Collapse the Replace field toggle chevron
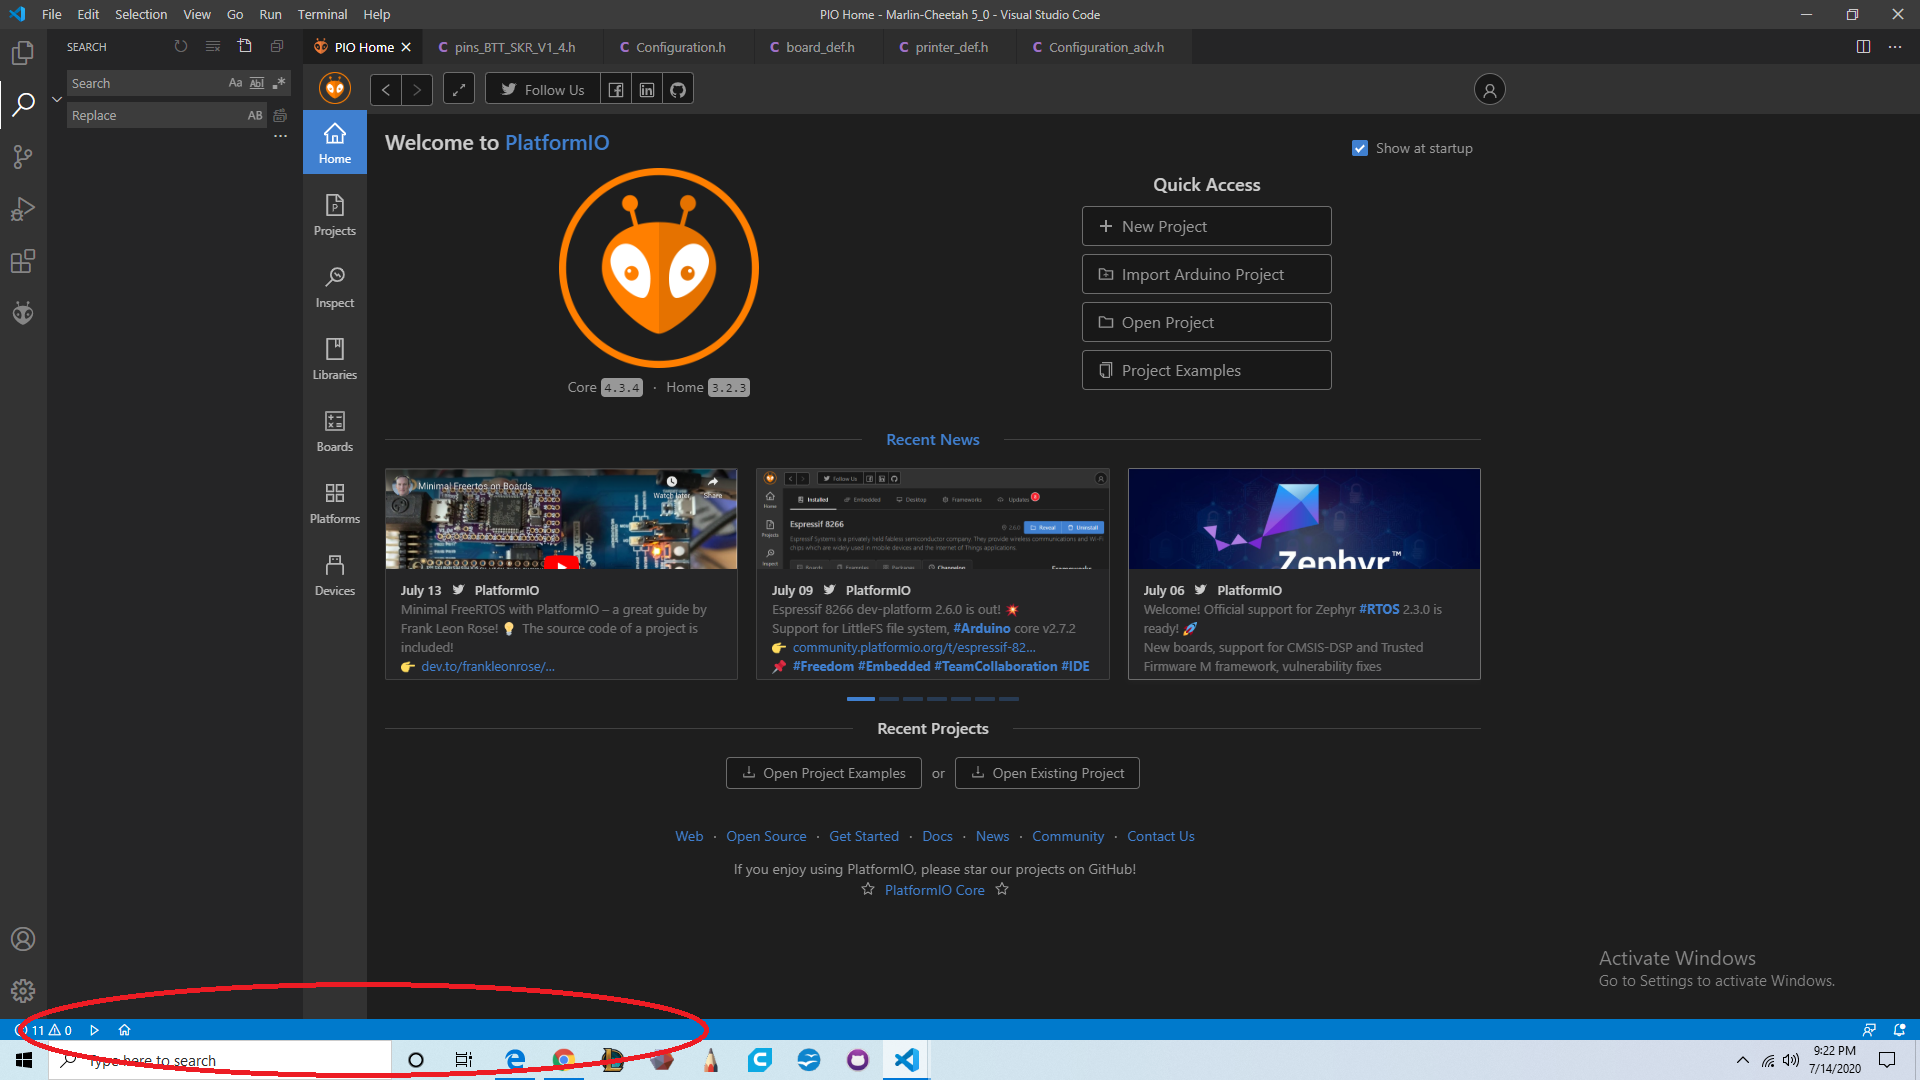 click(57, 99)
